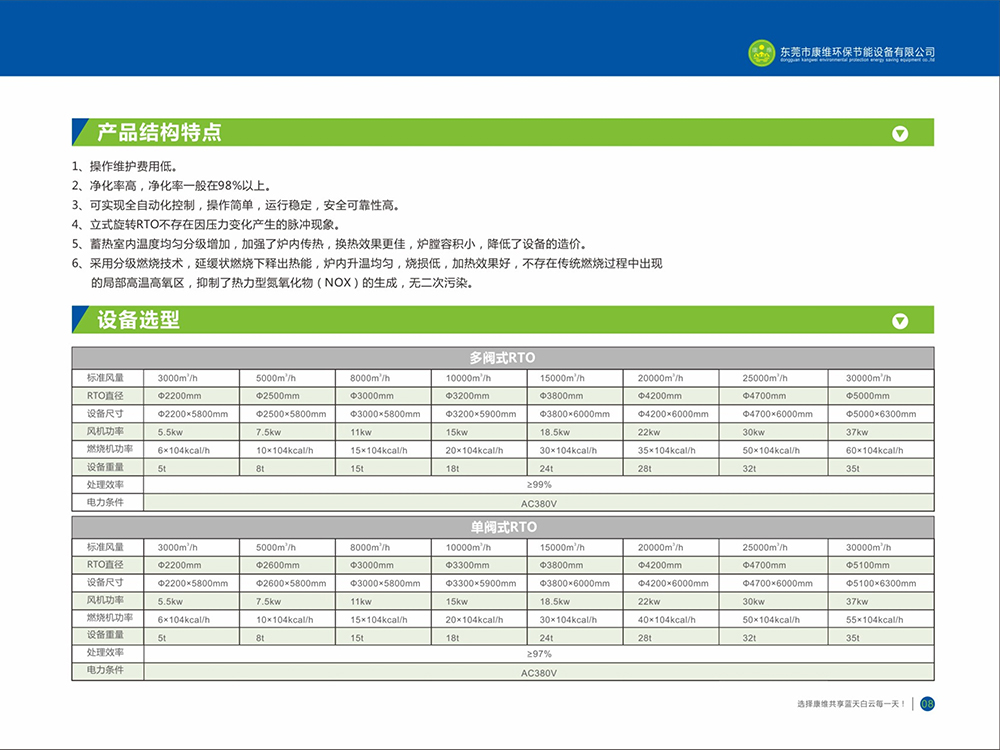
Task: Click the page number 08 badge
Action: point(927,704)
